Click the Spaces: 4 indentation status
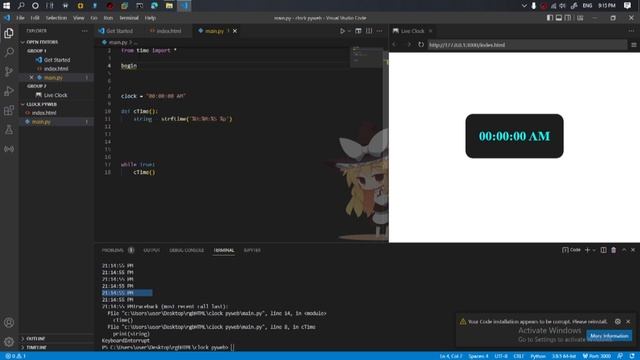 (478, 356)
